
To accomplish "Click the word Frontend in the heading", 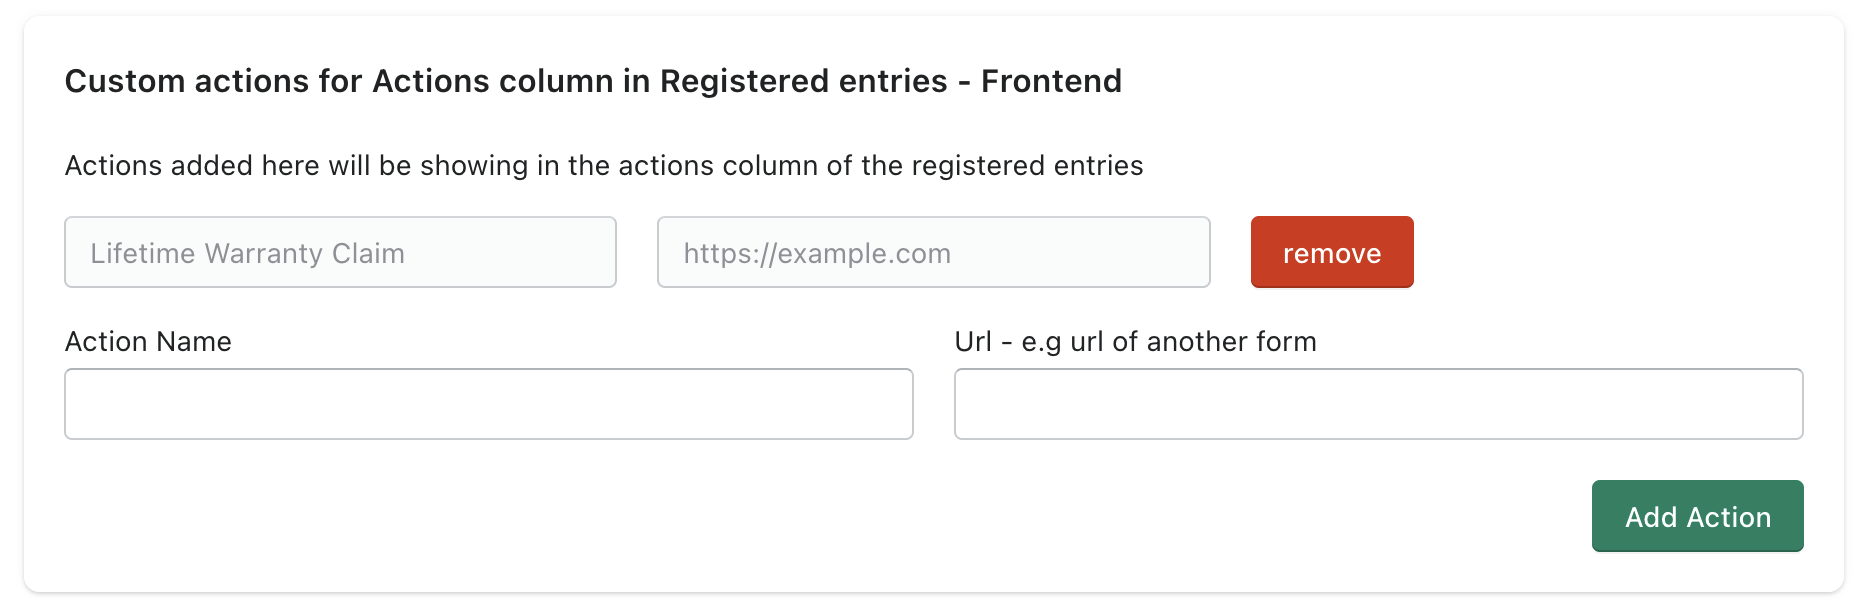I will (x=1051, y=81).
